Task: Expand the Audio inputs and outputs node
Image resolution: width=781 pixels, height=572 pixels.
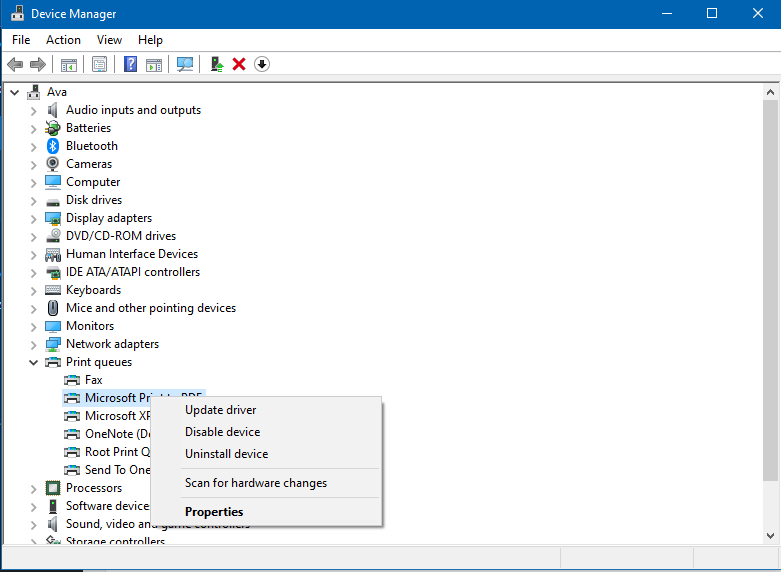Action: [x=33, y=110]
